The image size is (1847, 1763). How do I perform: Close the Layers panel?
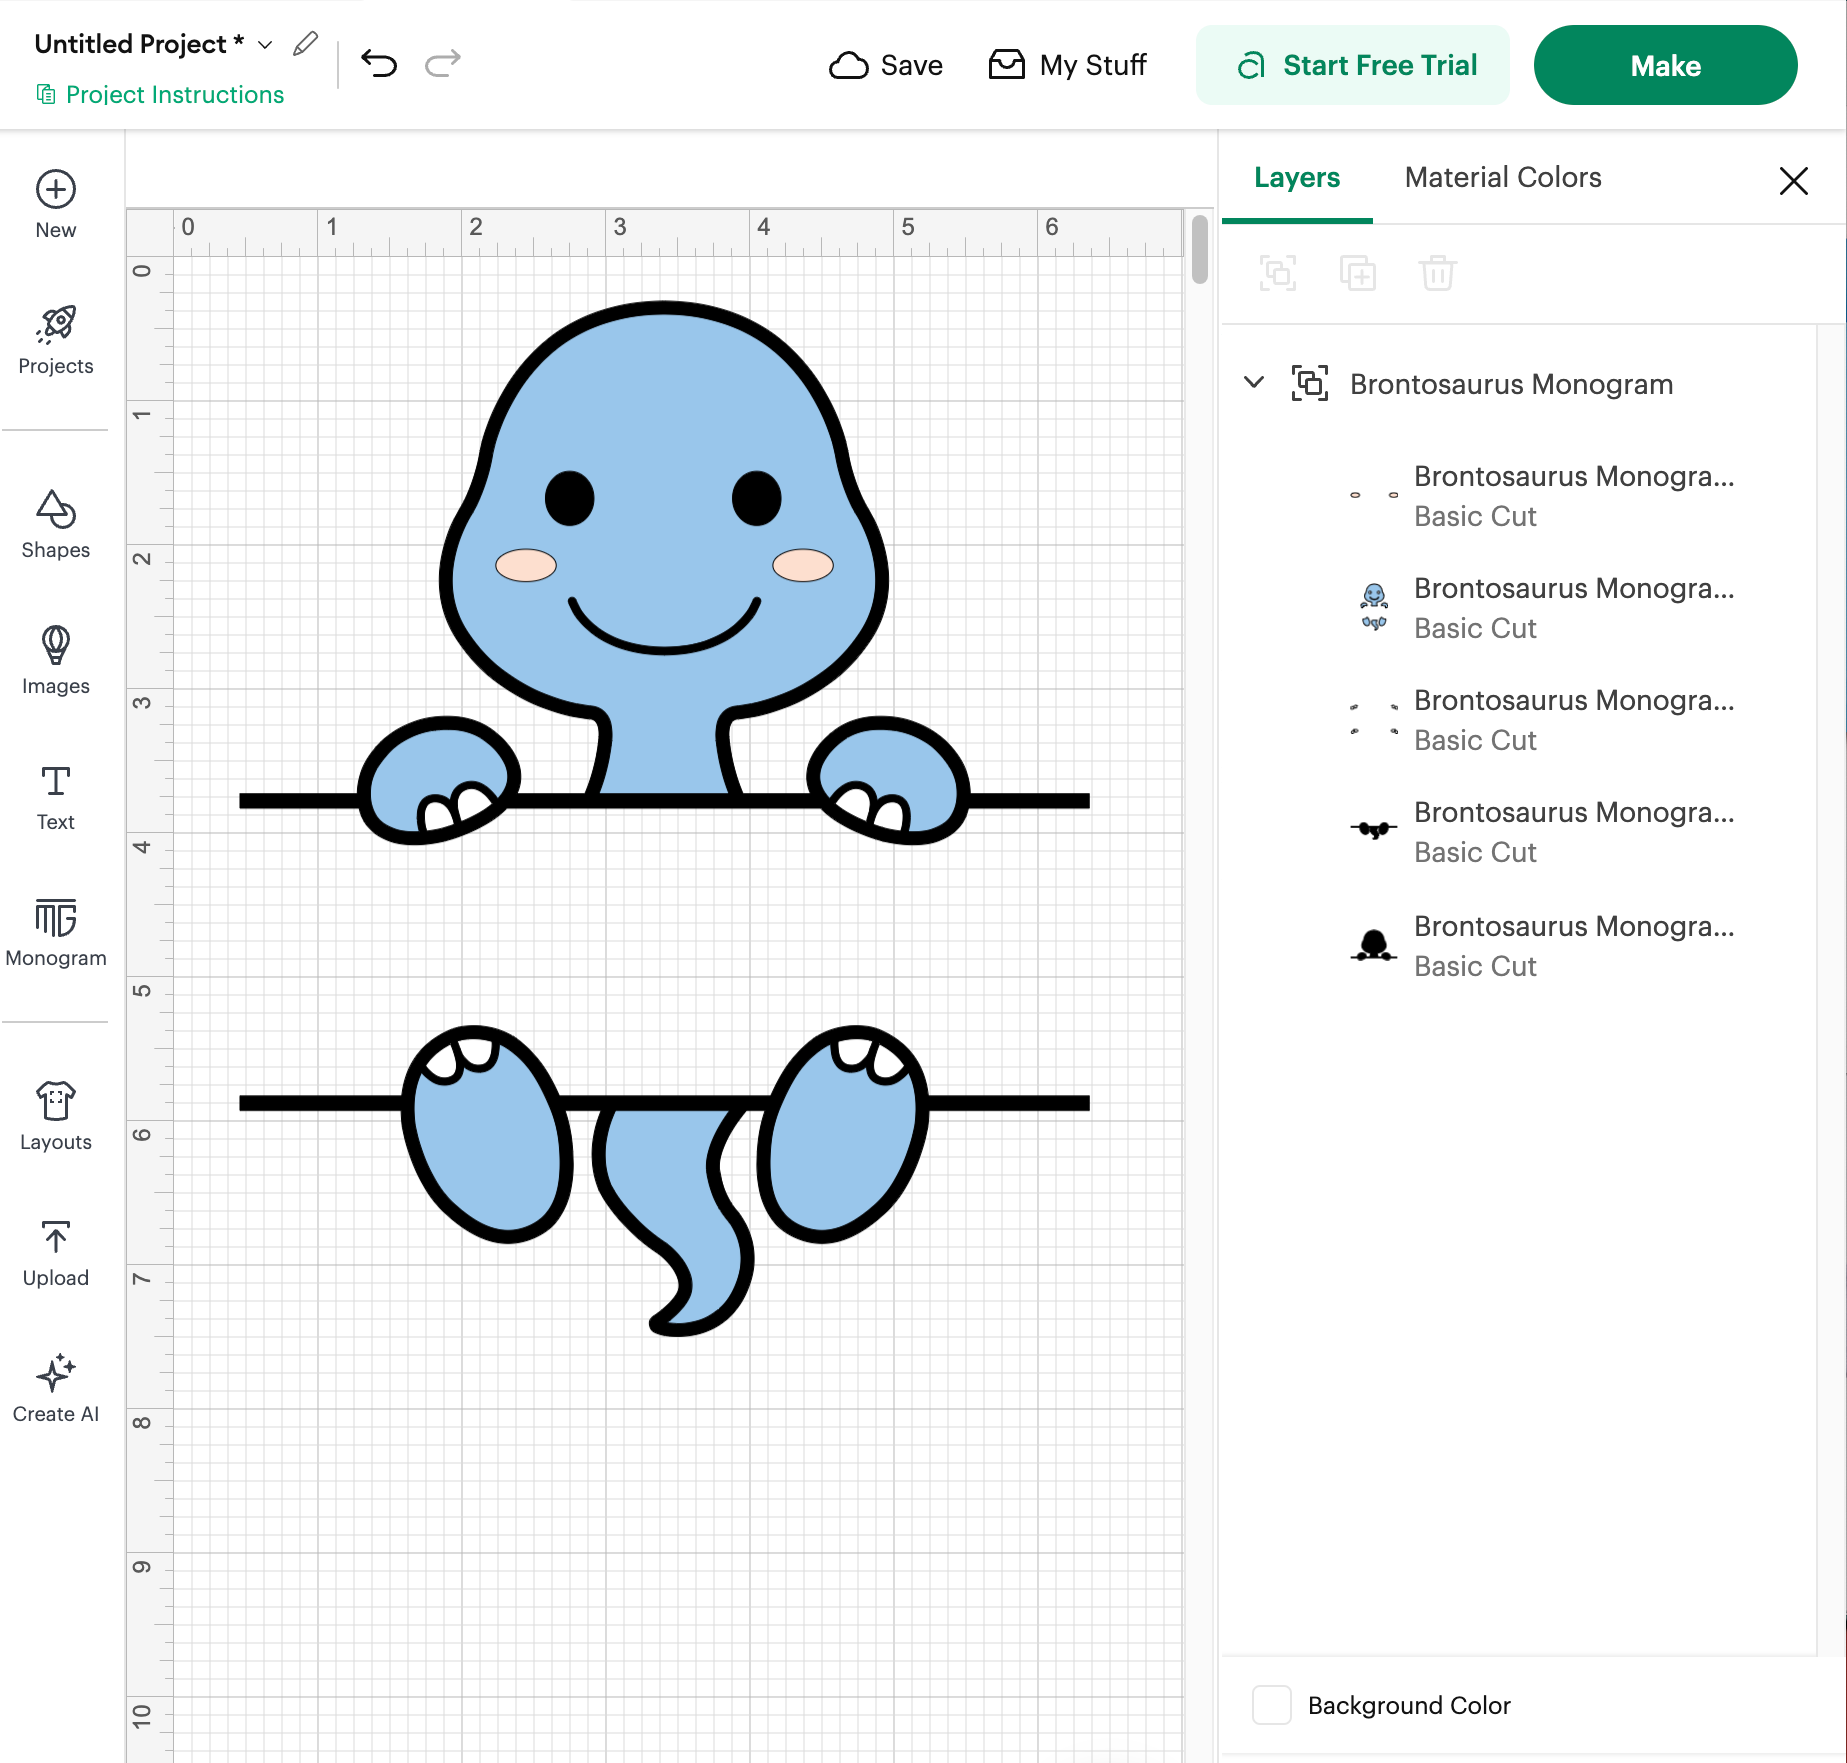1794,181
